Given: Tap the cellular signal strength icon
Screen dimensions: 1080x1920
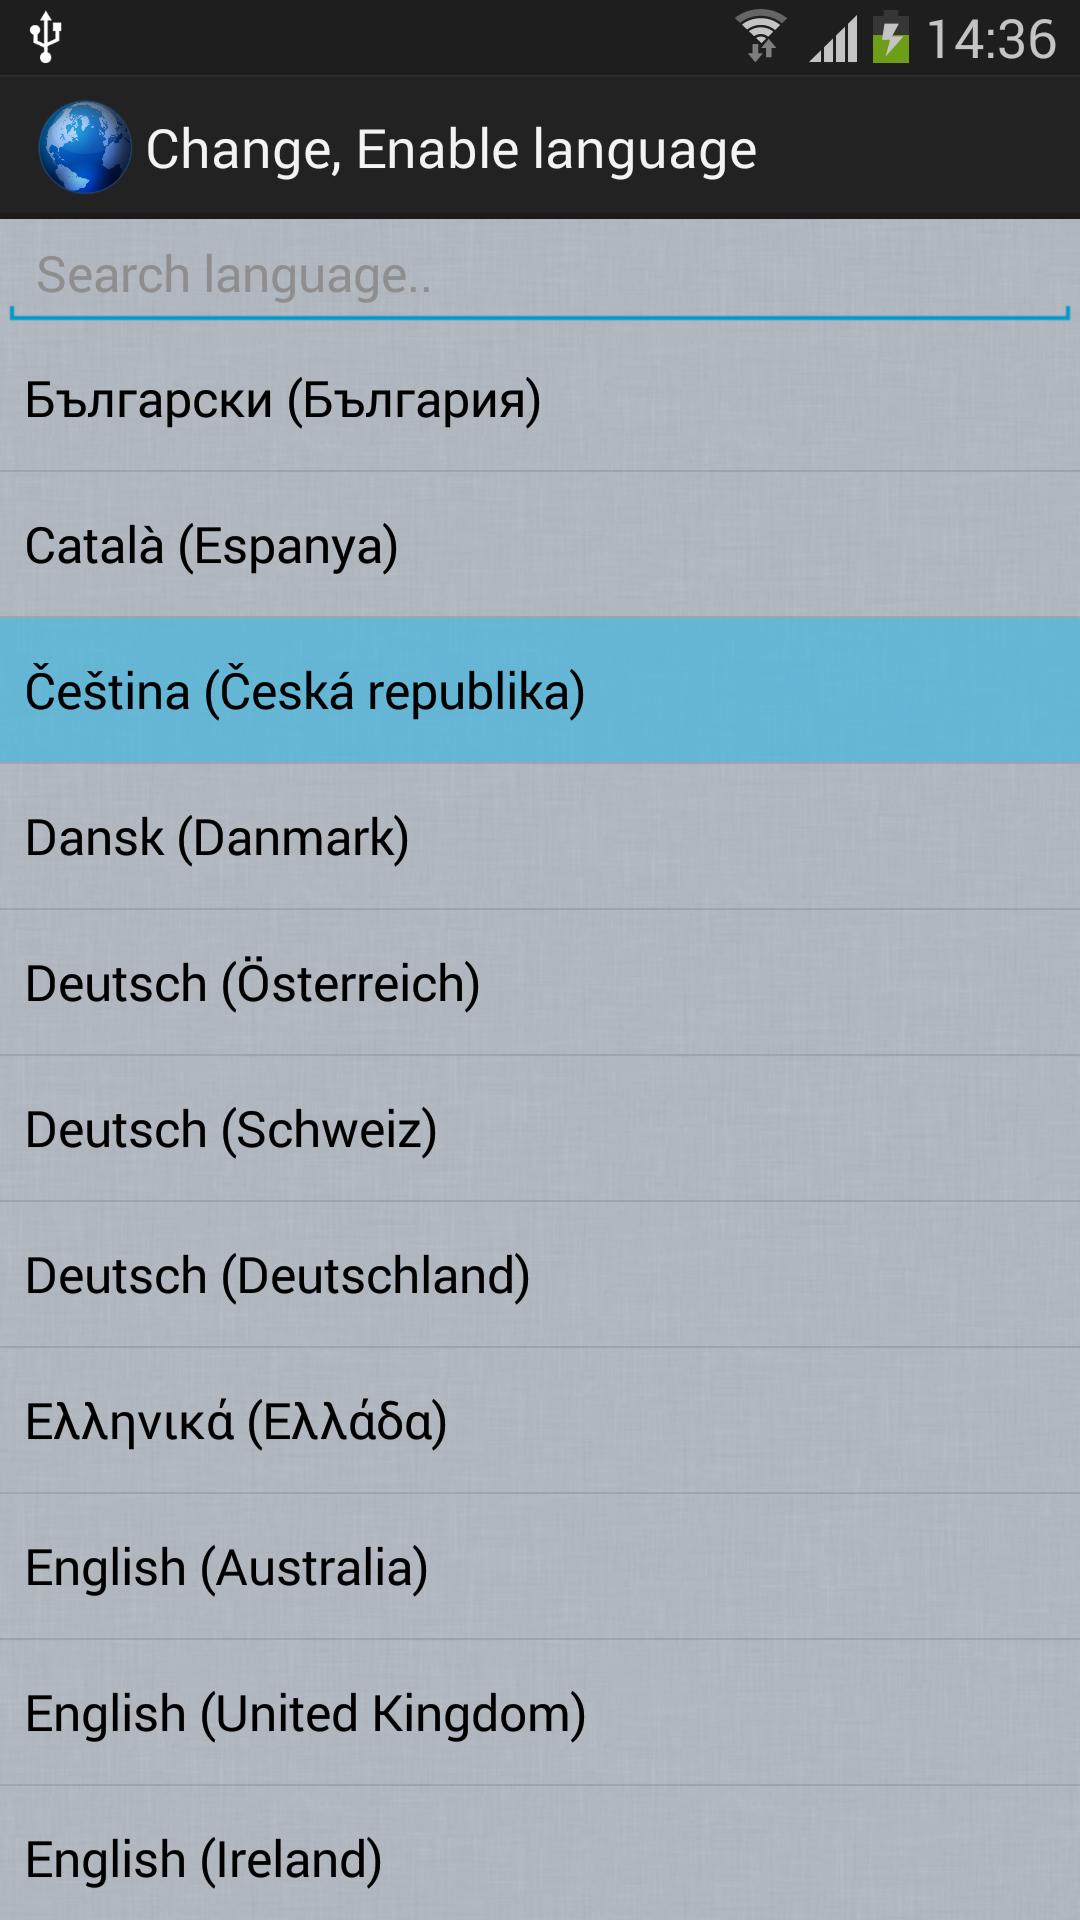Looking at the screenshot, I should click(833, 40).
